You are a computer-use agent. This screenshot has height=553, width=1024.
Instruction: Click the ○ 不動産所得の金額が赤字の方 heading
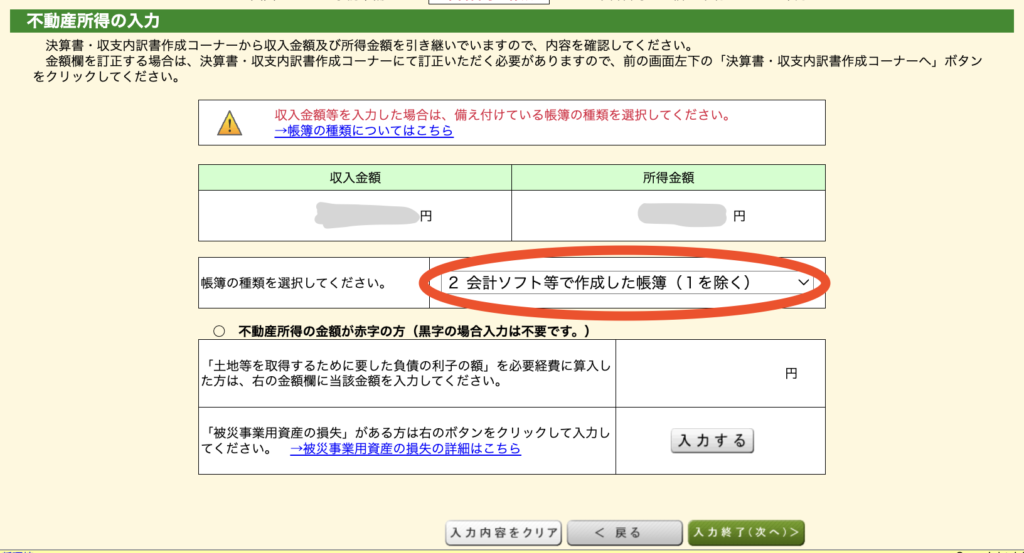[x=401, y=331]
